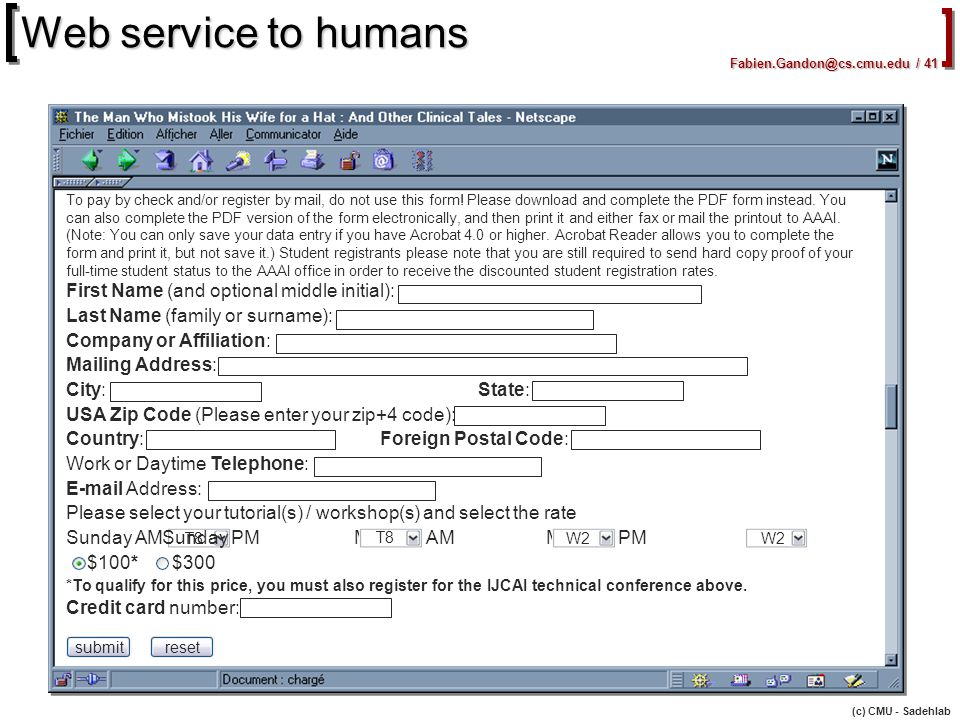Focus the State input field
The width and height of the screenshot is (960, 720).
608,391
